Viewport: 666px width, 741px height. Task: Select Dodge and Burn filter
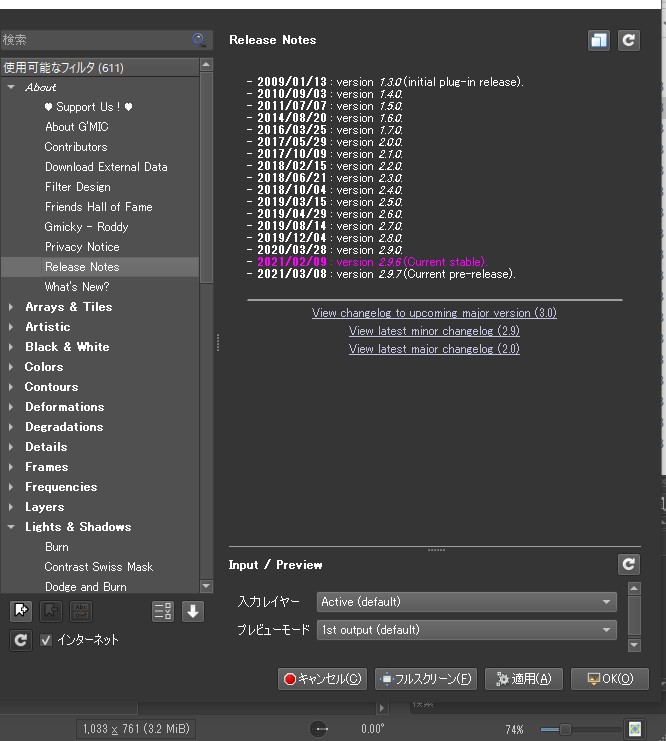[x=86, y=586]
